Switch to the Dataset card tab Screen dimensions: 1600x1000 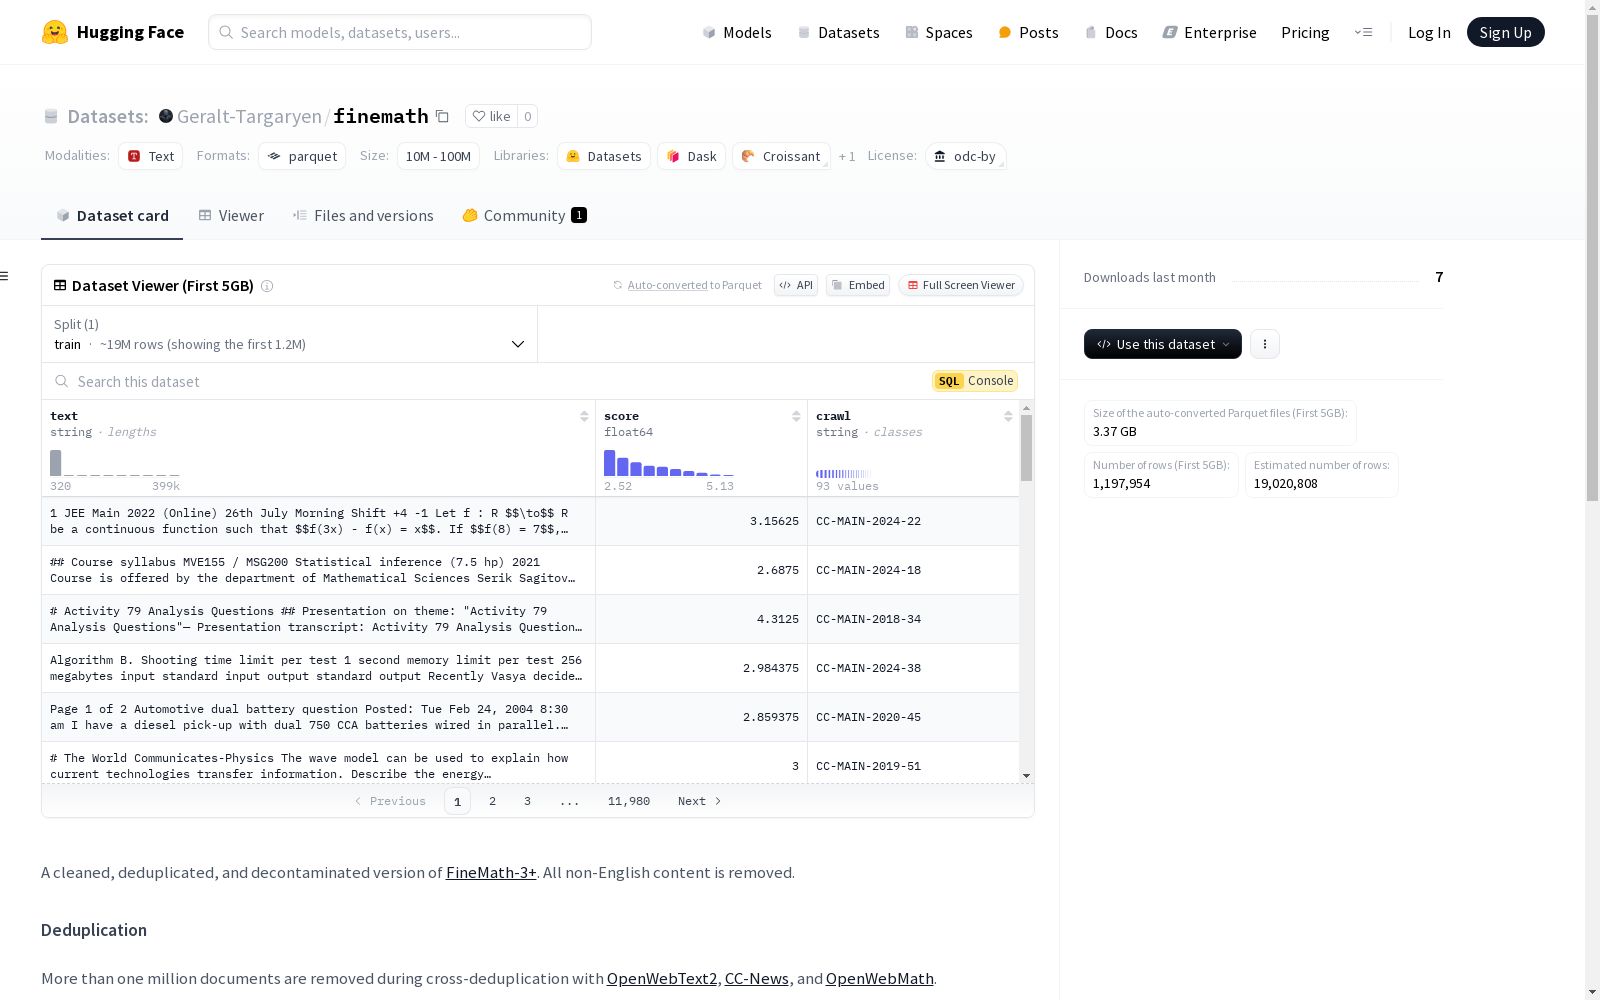112,216
